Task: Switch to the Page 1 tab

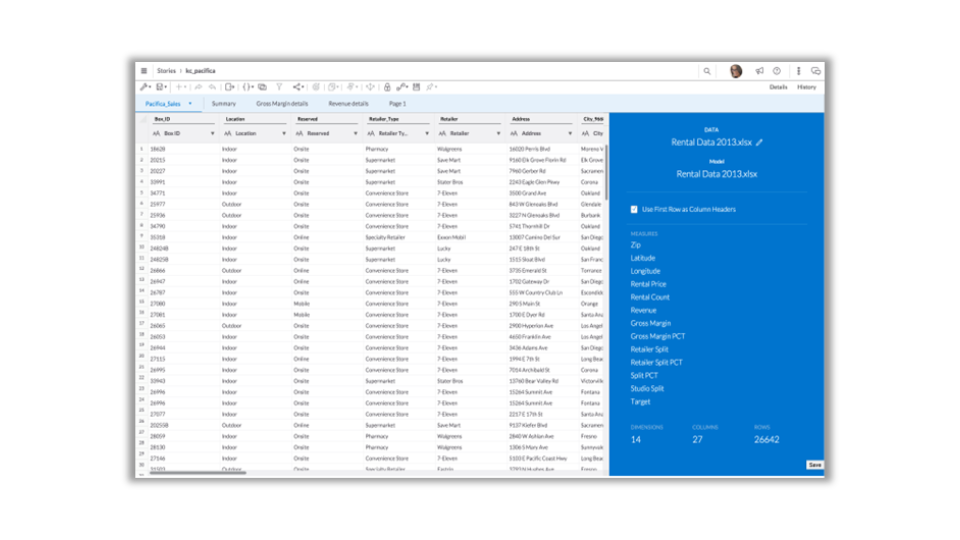Action: tap(397, 103)
